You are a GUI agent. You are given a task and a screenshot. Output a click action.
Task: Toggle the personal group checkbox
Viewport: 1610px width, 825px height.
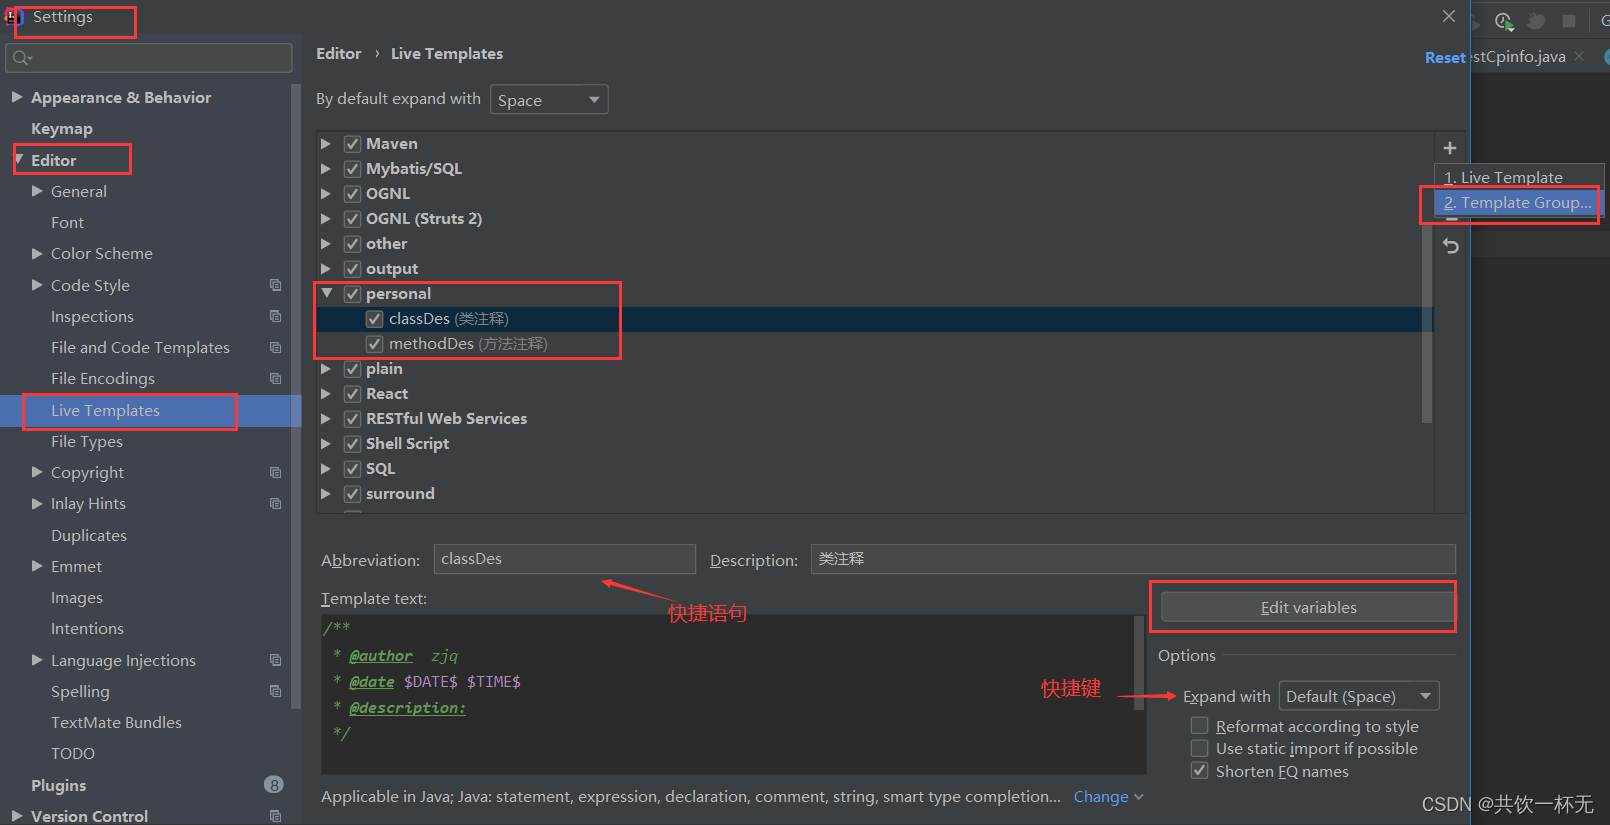(352, 293)
